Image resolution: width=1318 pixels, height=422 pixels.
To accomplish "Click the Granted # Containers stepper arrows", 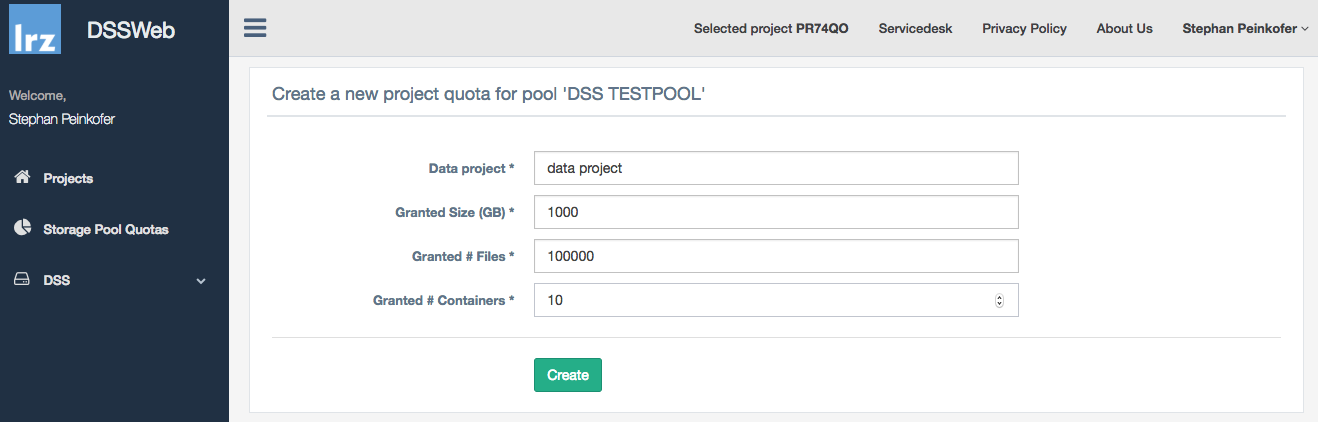I will (999, 300).
